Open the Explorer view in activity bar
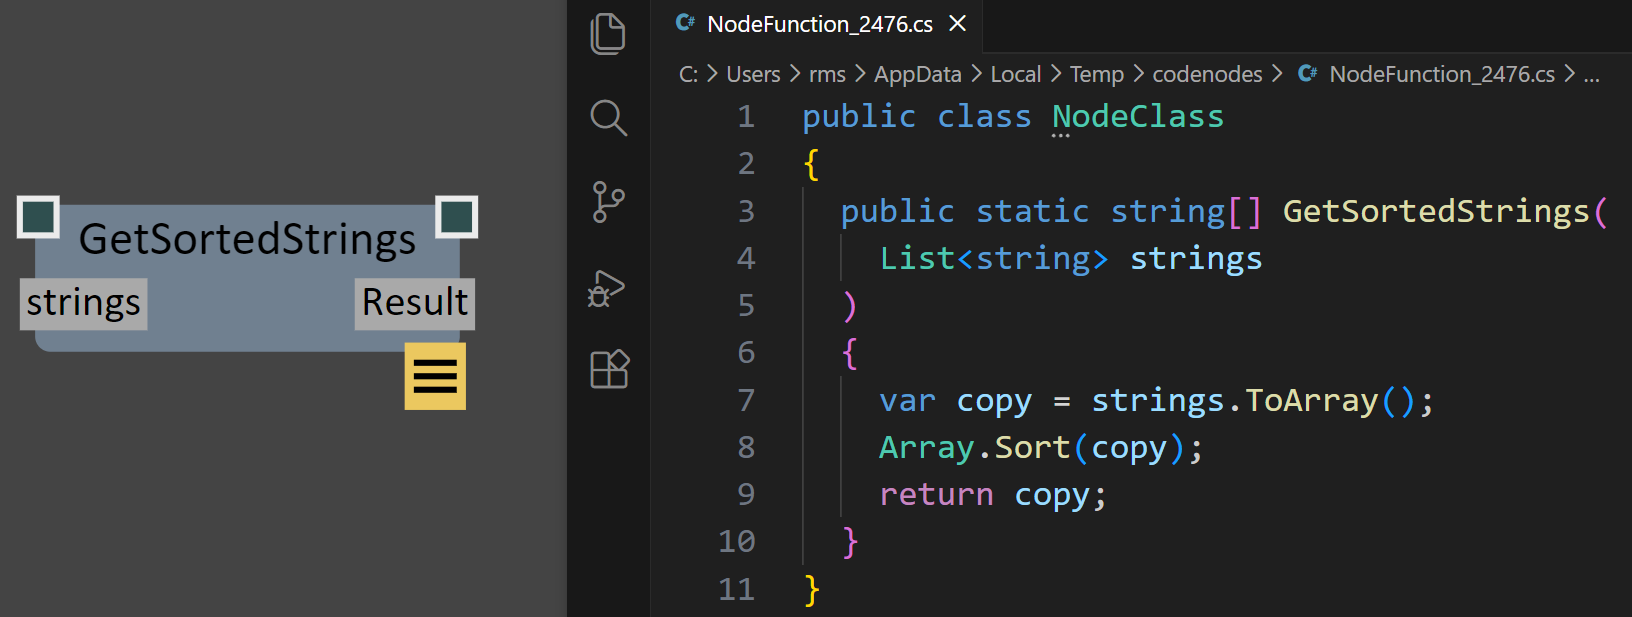The width and height of the screenshot is (1632, 617). [608, 33]
